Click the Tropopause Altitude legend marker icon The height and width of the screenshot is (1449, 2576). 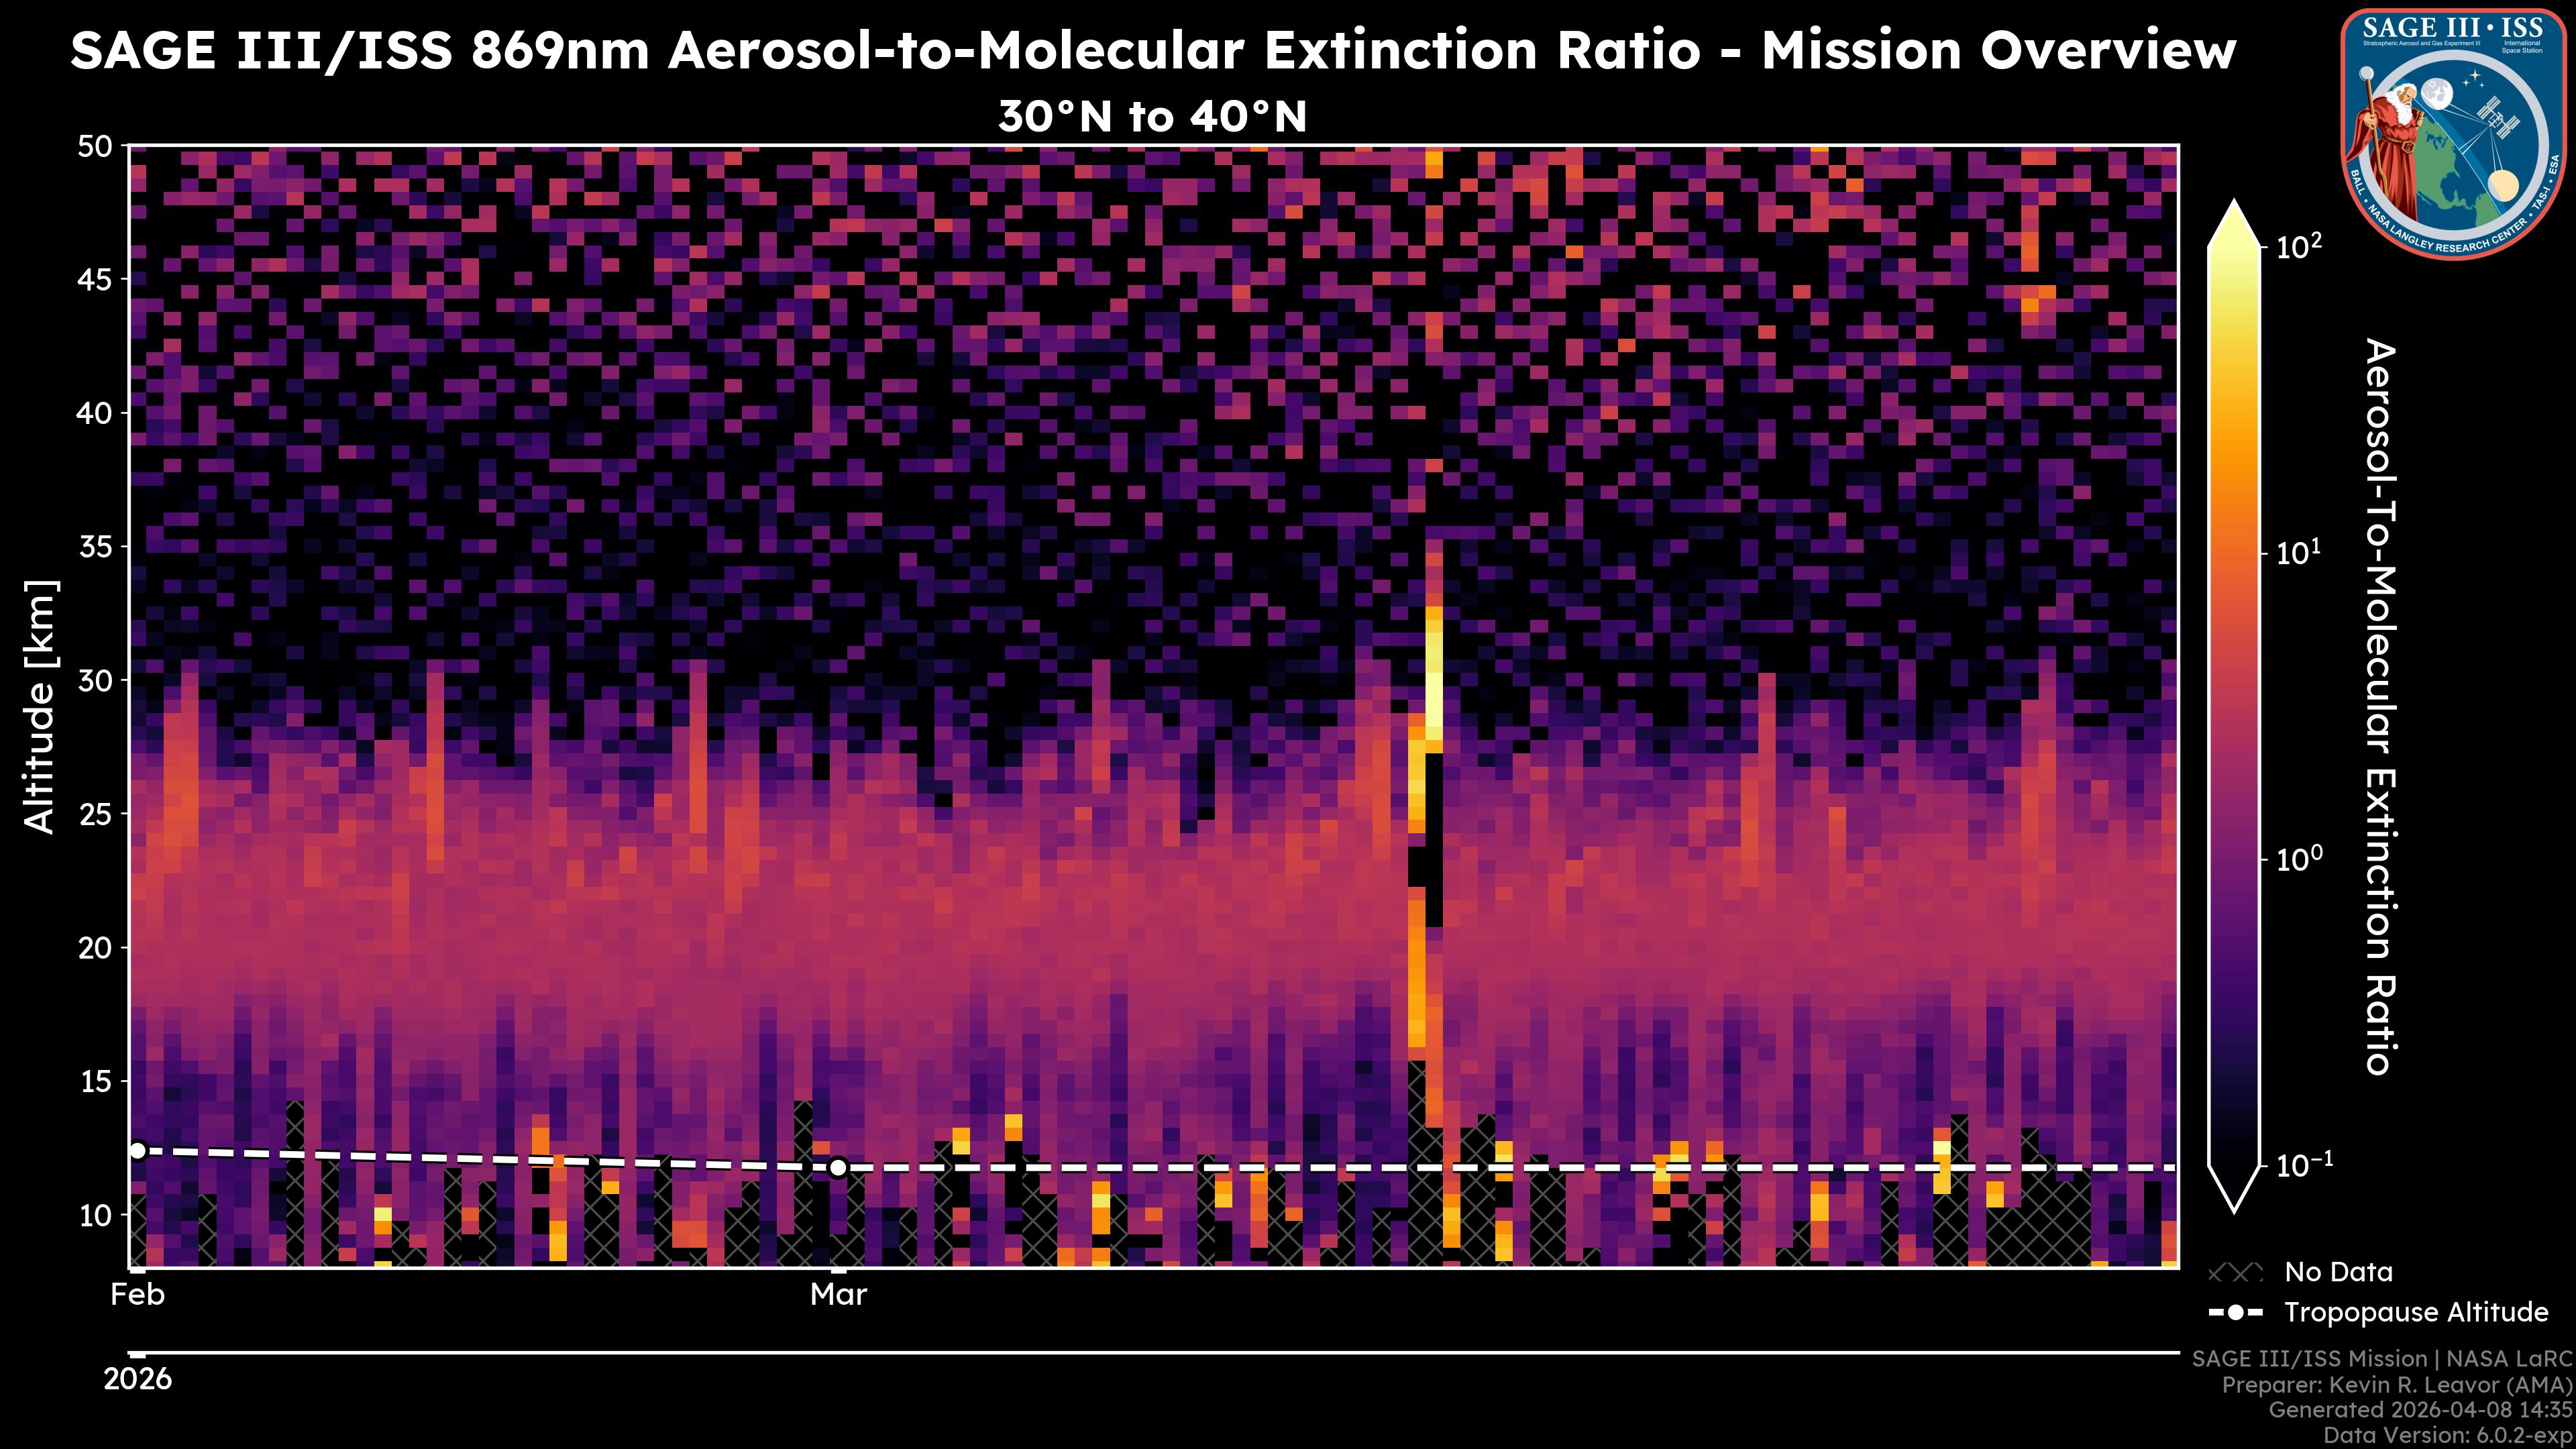(2235, 1312)
